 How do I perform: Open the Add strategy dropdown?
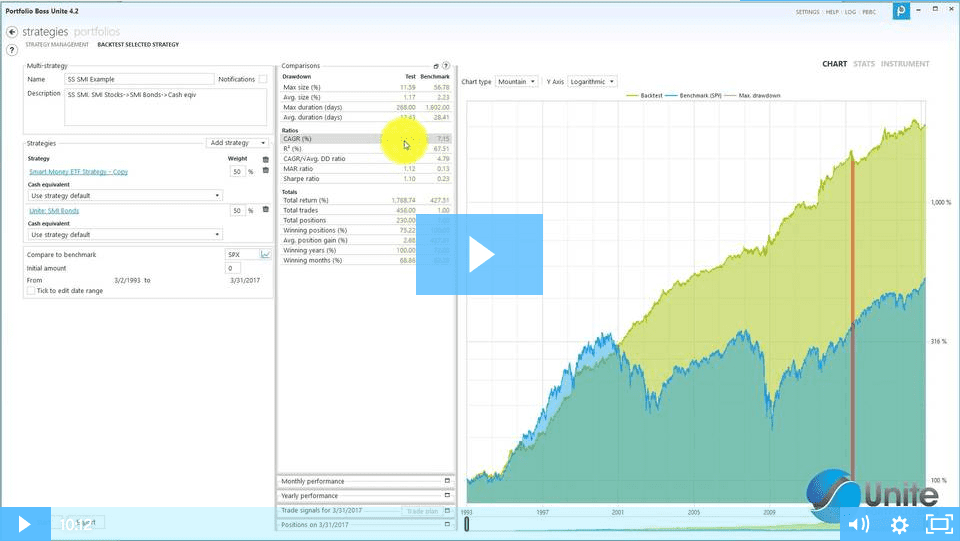click(x=238, y=143)
